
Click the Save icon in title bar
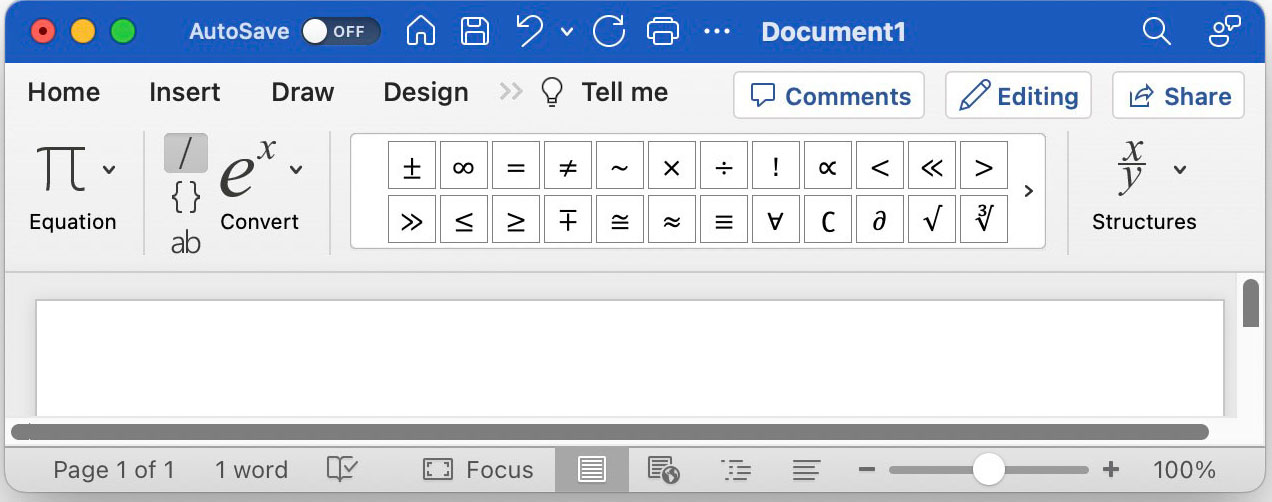475,31
